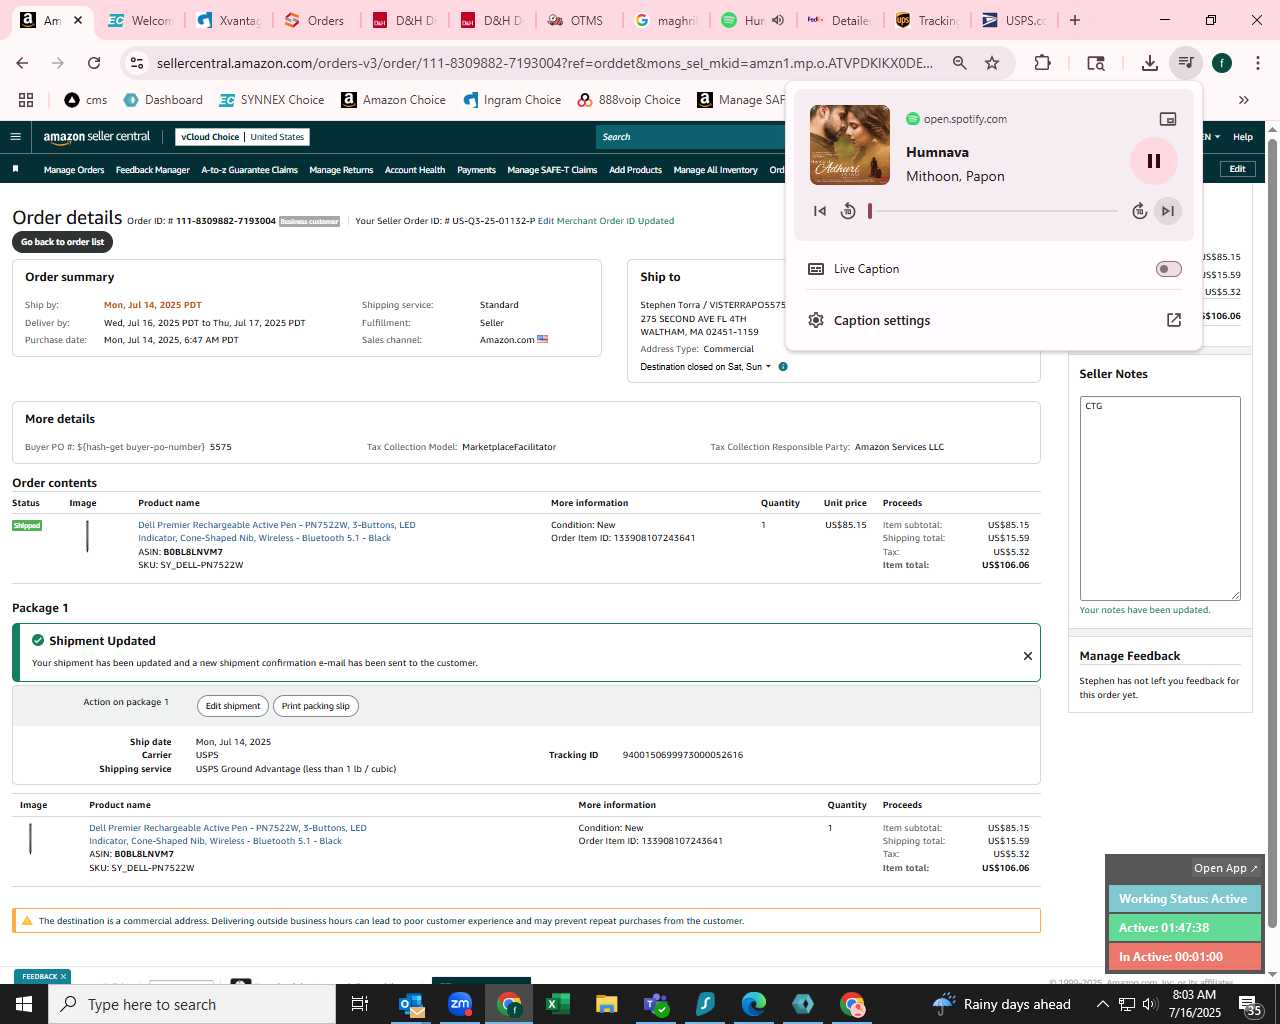Screen dimensions: 1280x1024
Task: Open picture-in-picture for Spotify media
Action: (1167, 119)
